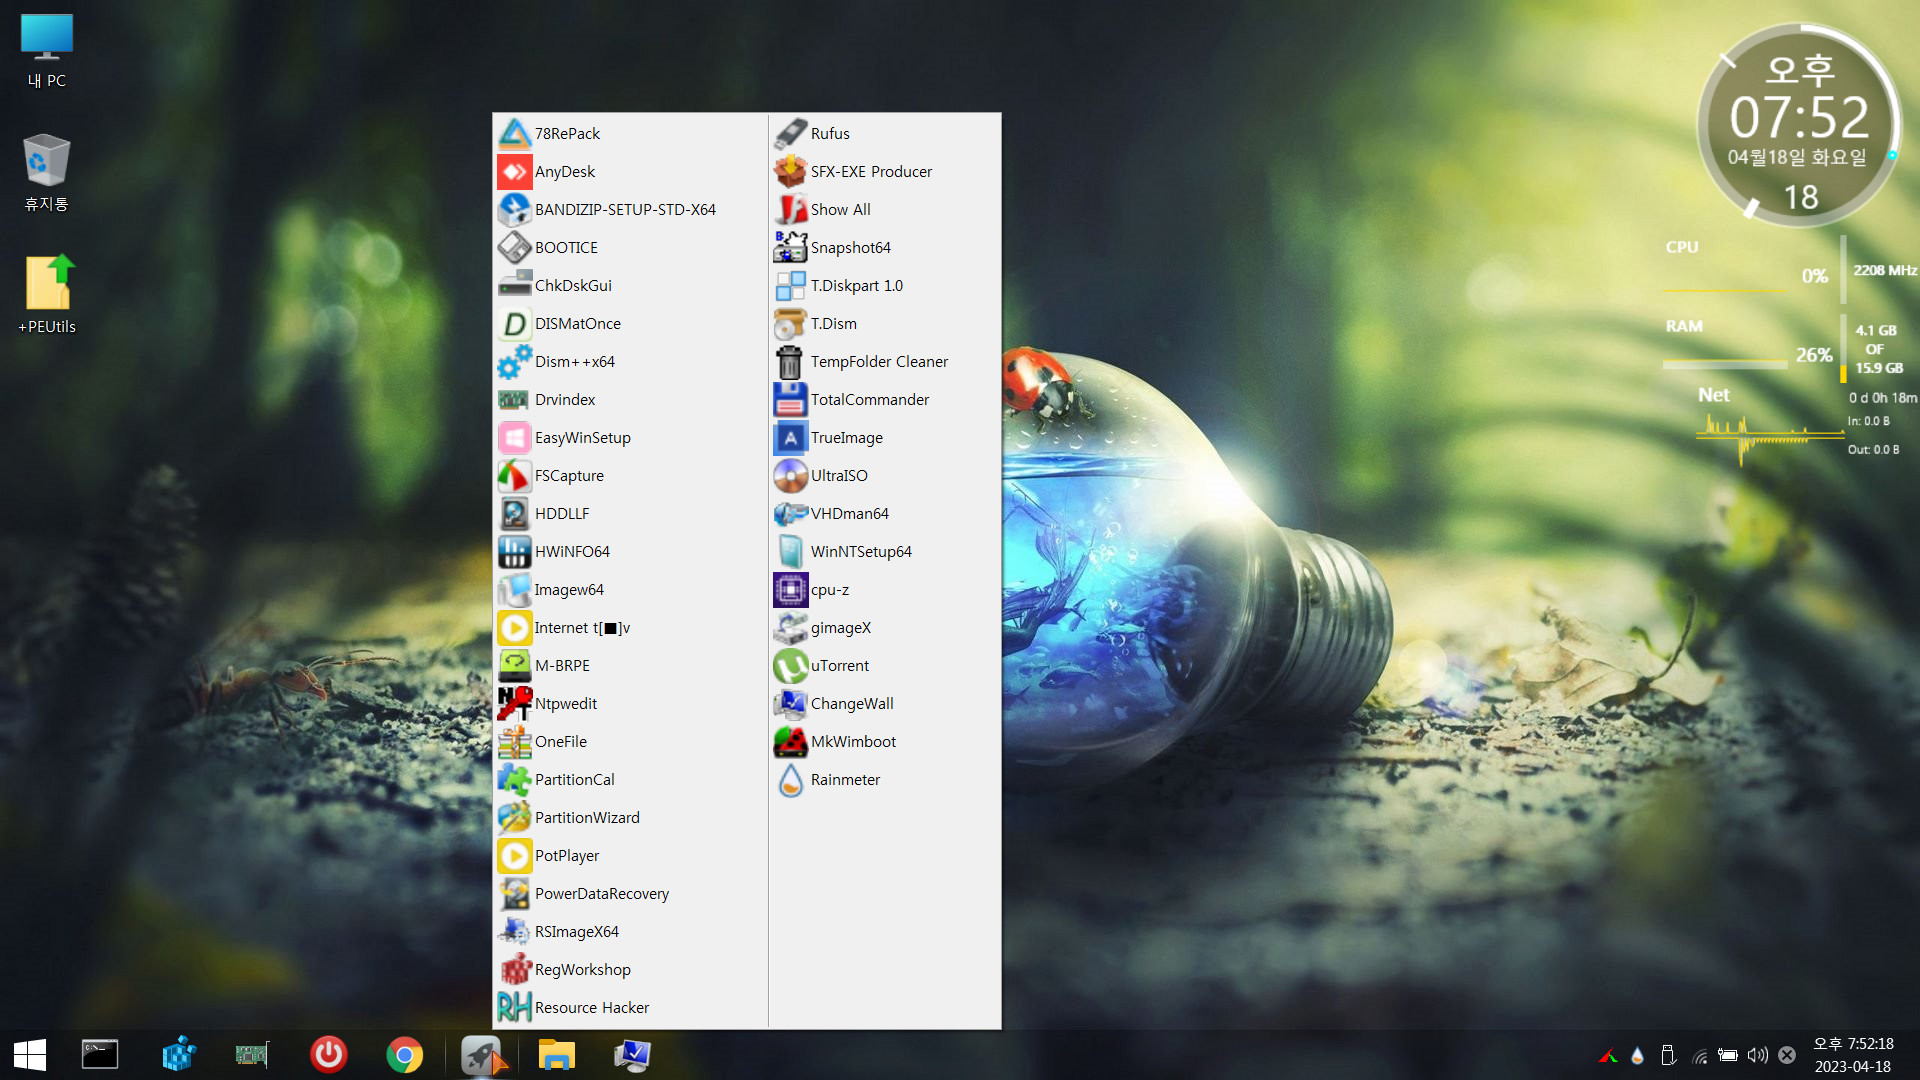Click the +PEUtils desktop shortcut

pyautogui.click(x=47, y=295)
